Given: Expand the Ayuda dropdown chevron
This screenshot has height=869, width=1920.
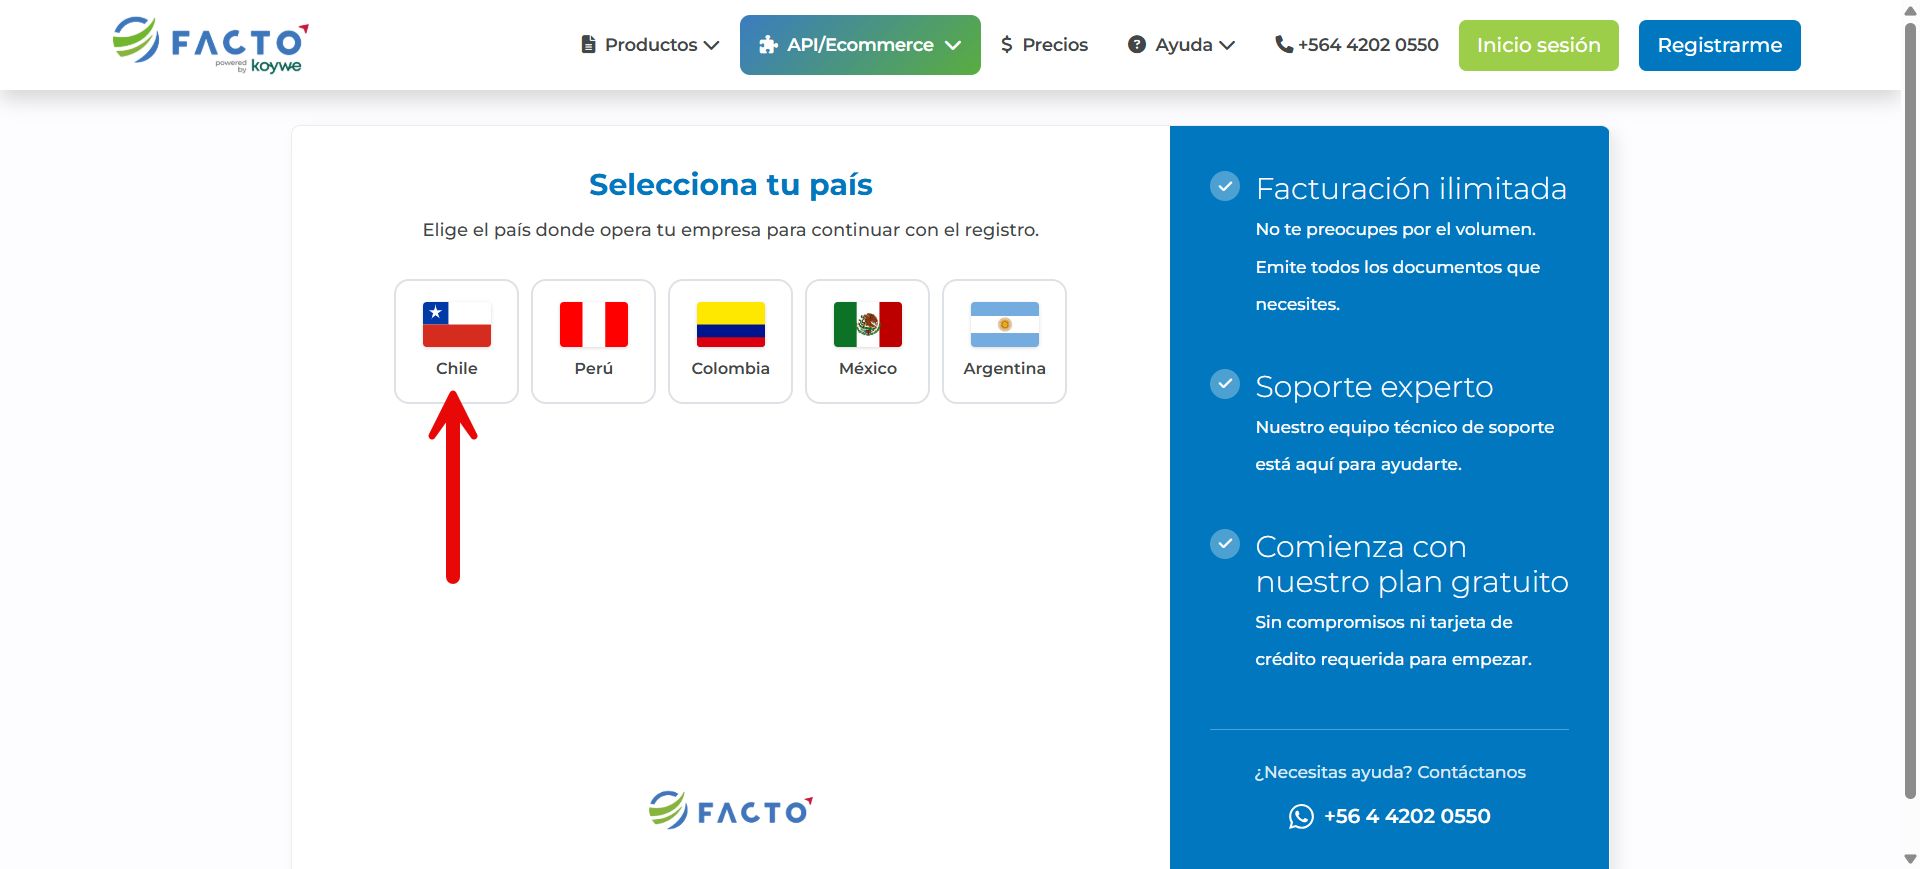Looking at the screenshot, I should point(1227,45).
